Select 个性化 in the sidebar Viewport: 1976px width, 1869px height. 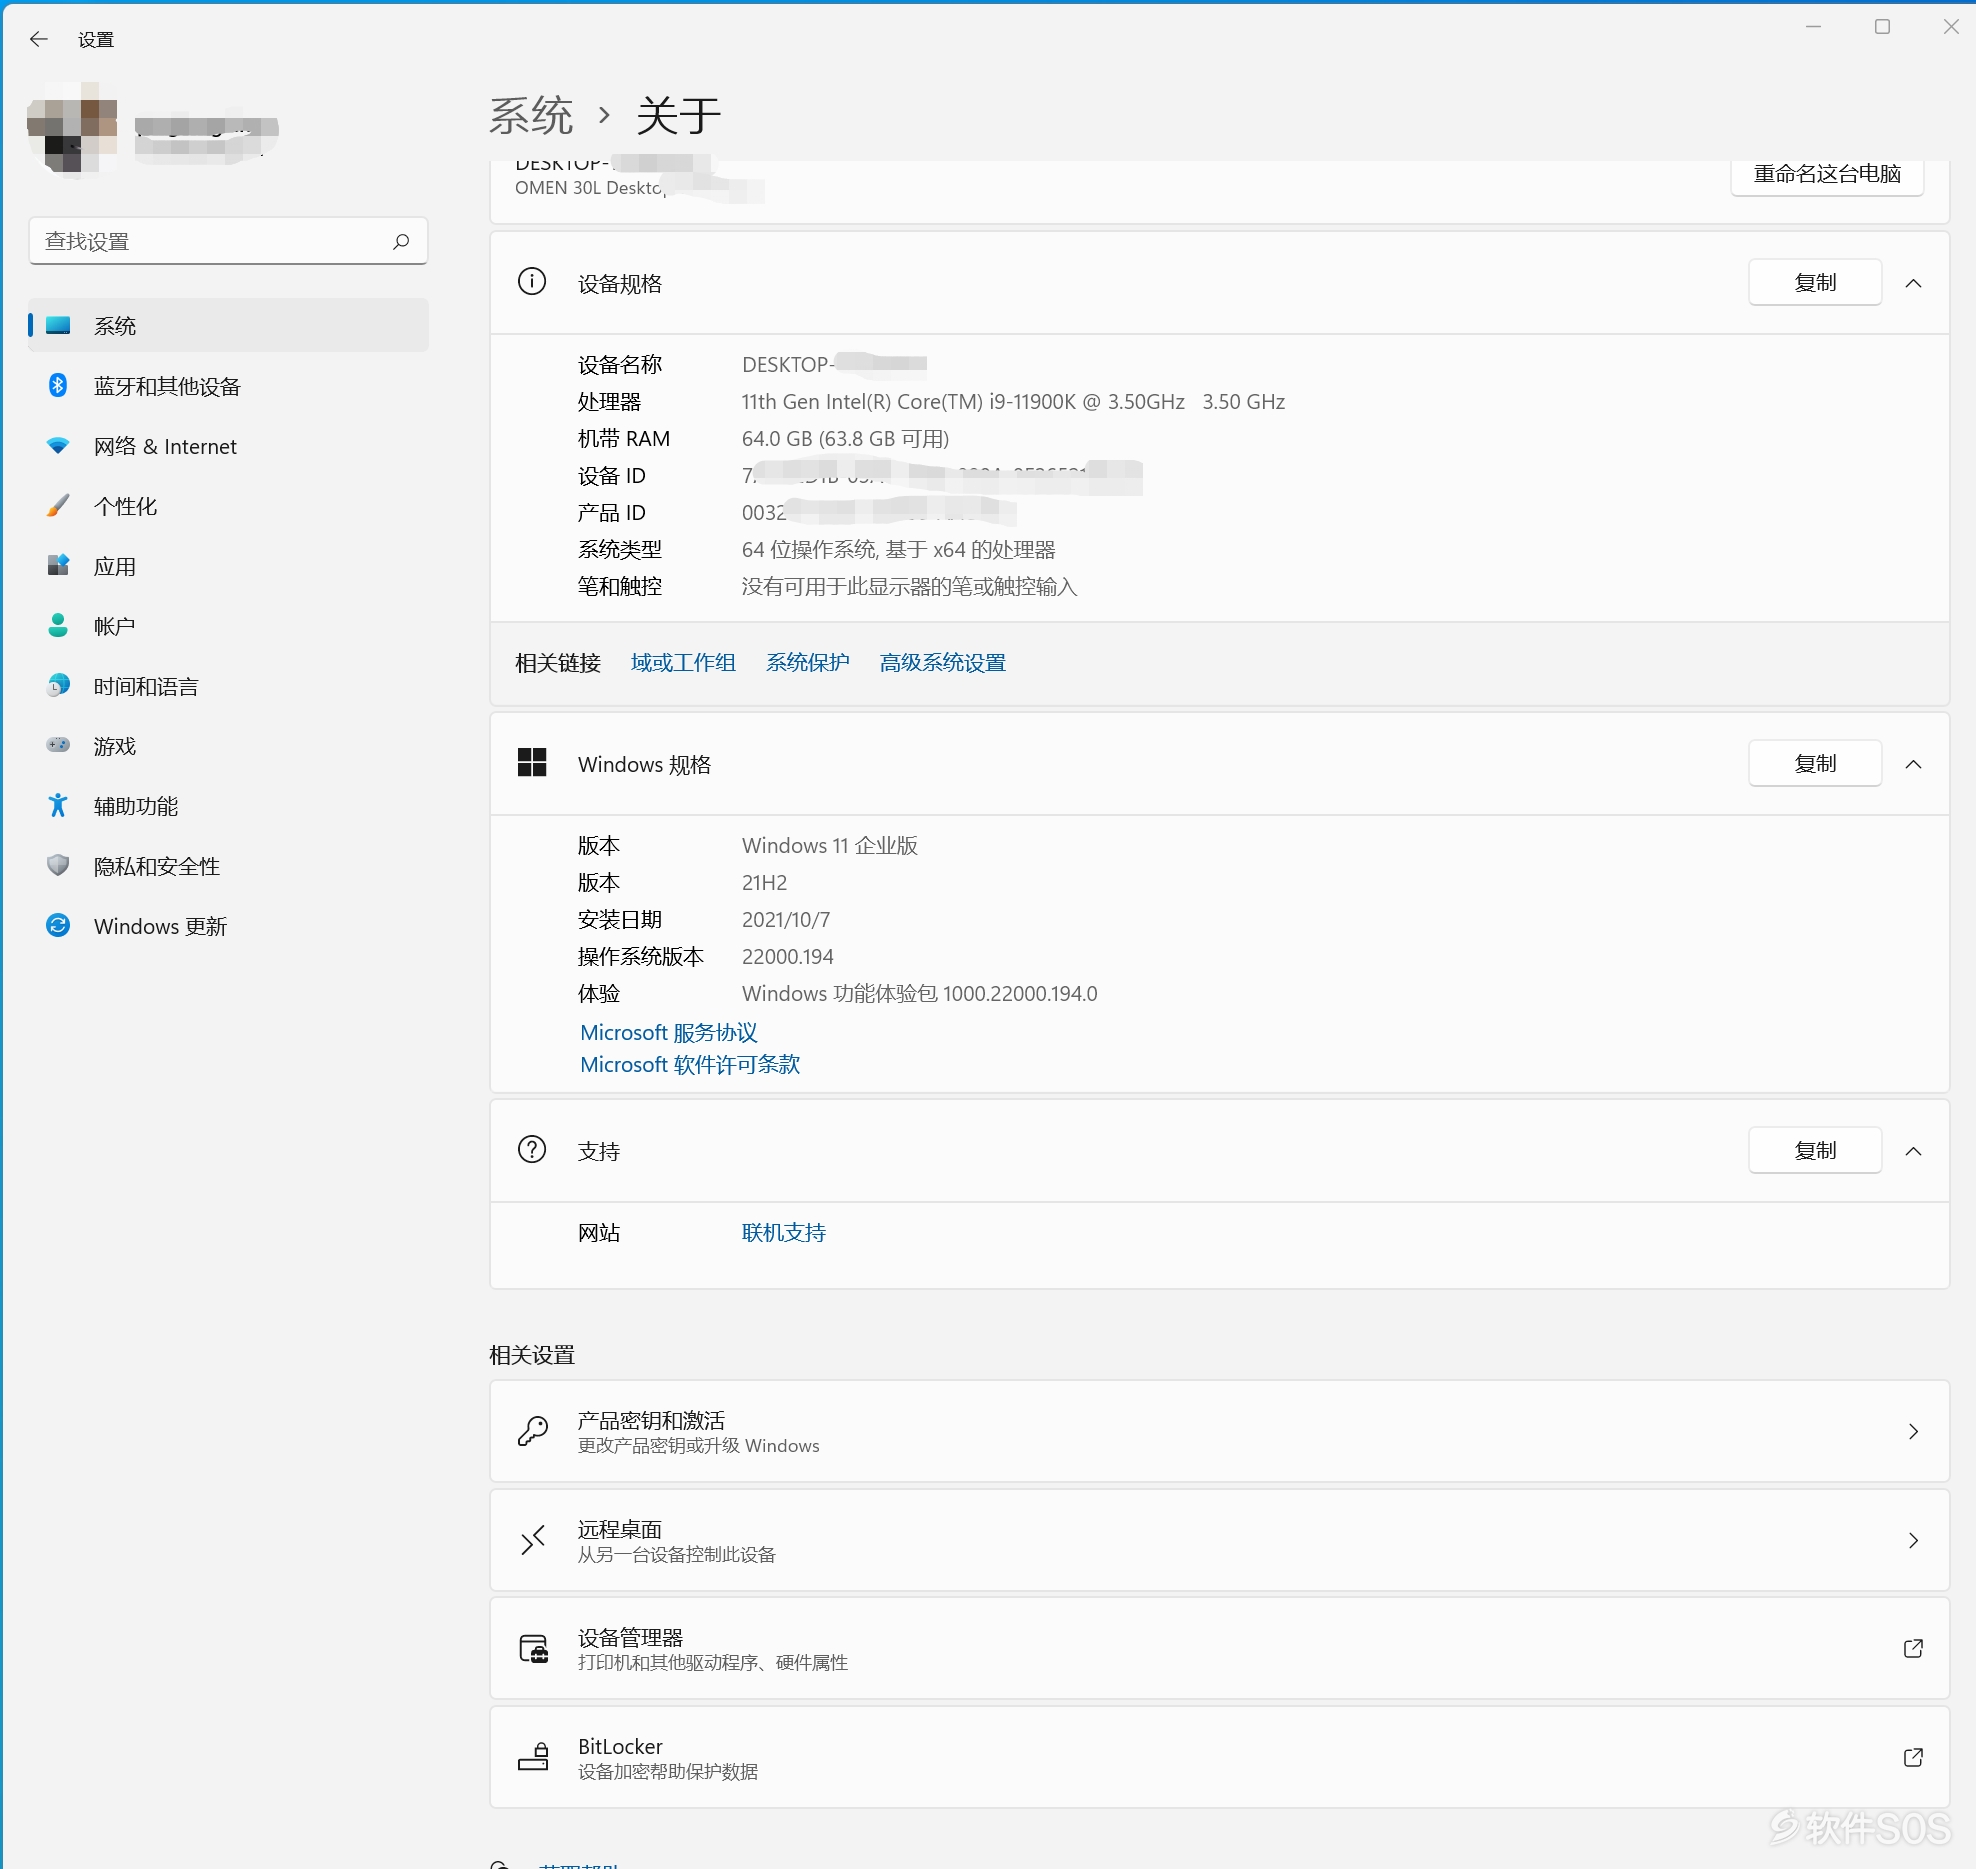click(228, 505)
